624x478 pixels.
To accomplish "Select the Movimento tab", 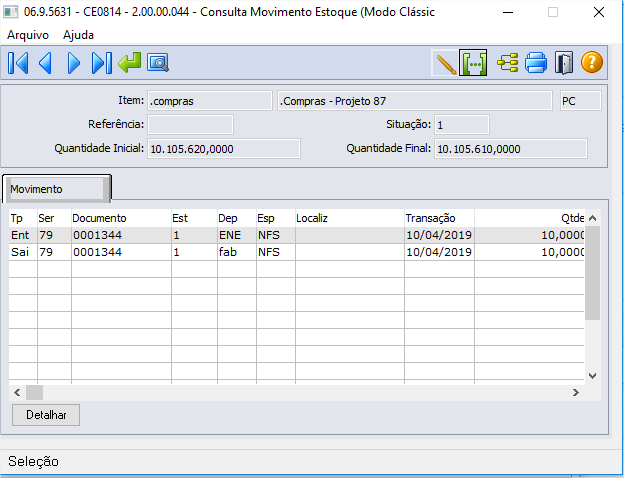I will pos(57,189).
